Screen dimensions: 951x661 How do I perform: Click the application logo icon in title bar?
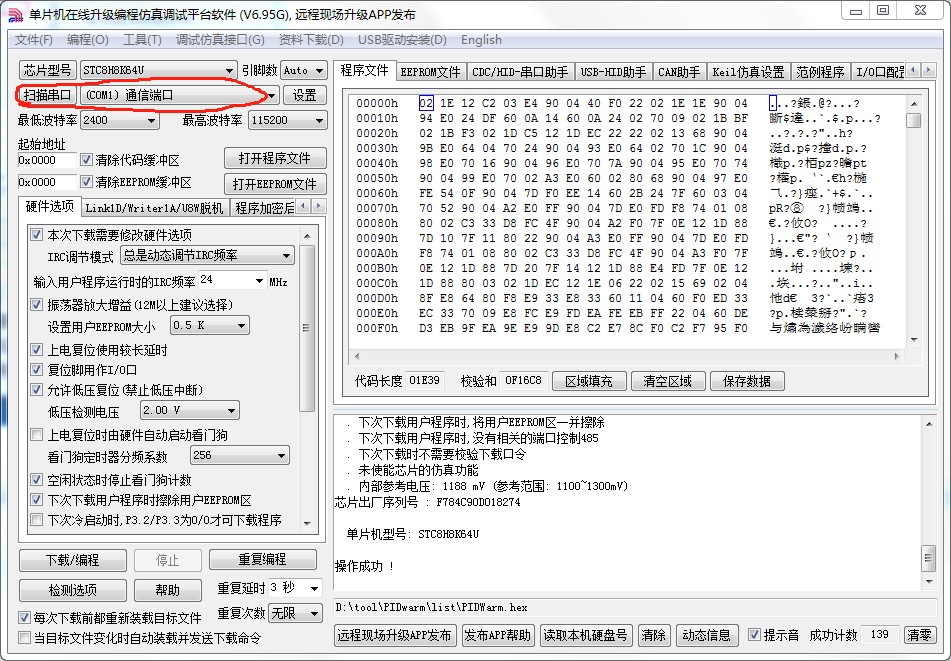pos(15,14)
